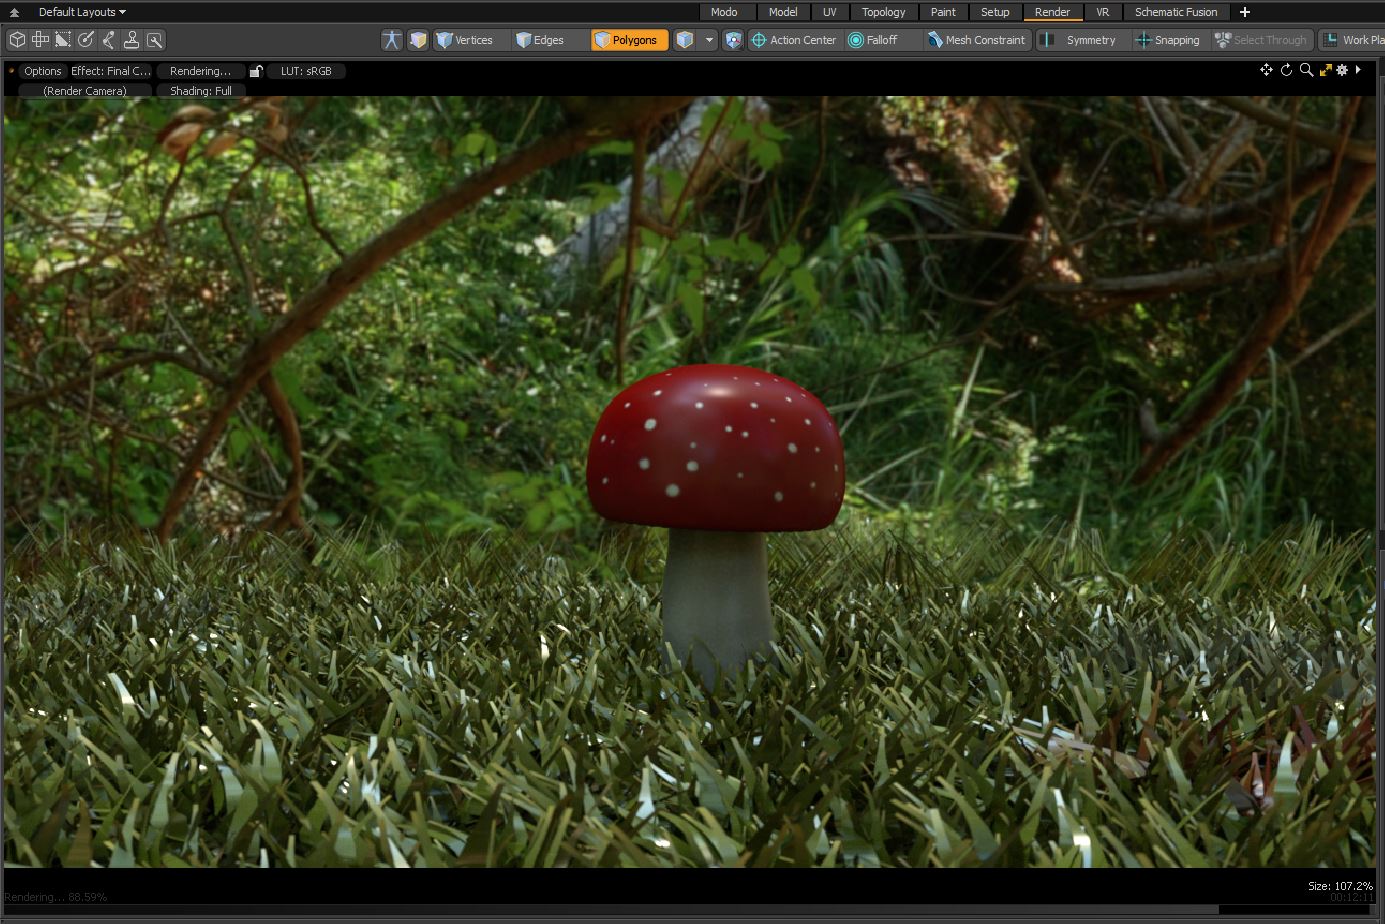The image size is (1385, 924).
Task: Click the Size: 107.2% readout
Action: click(1340, 886)
